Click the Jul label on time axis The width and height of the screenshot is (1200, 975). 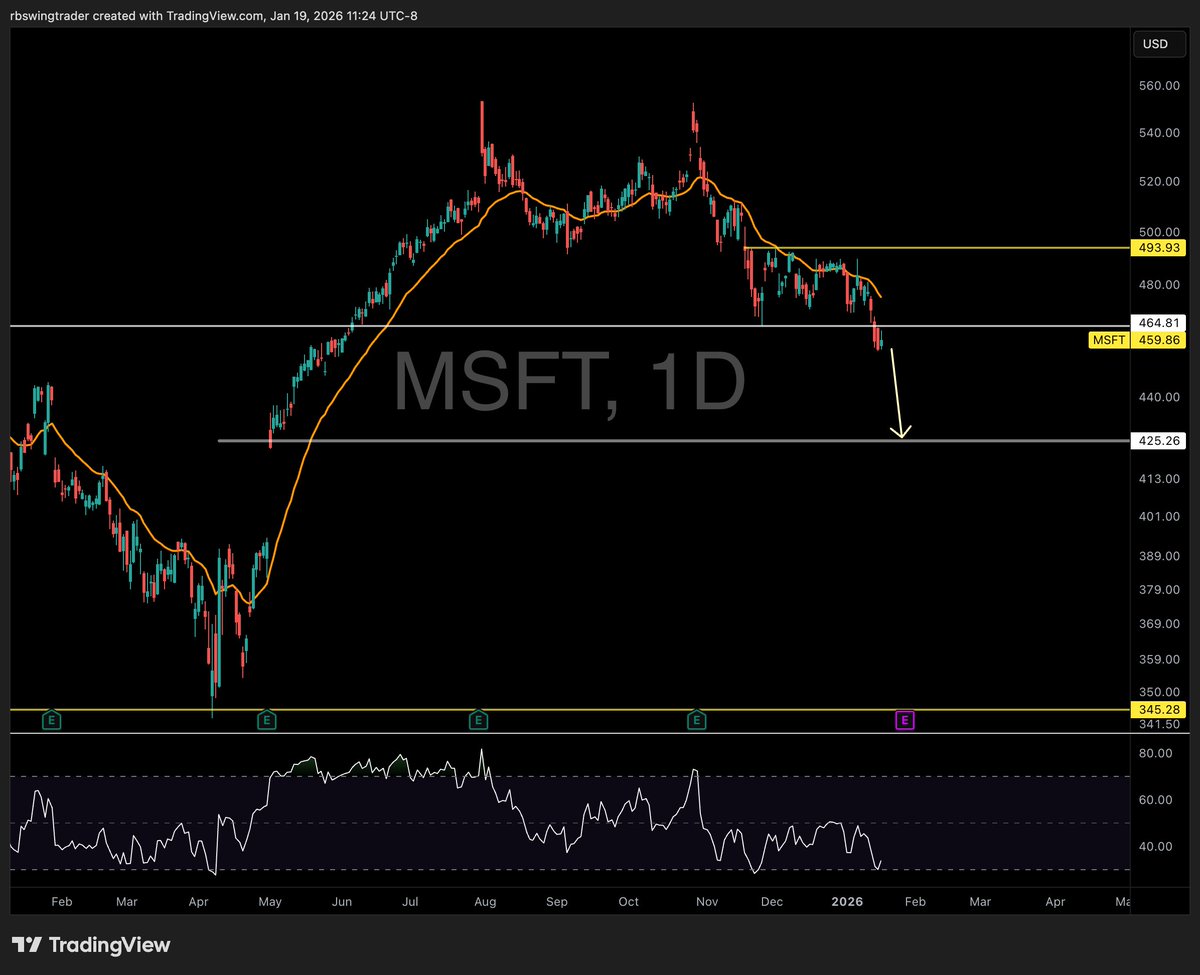[410, 901]
